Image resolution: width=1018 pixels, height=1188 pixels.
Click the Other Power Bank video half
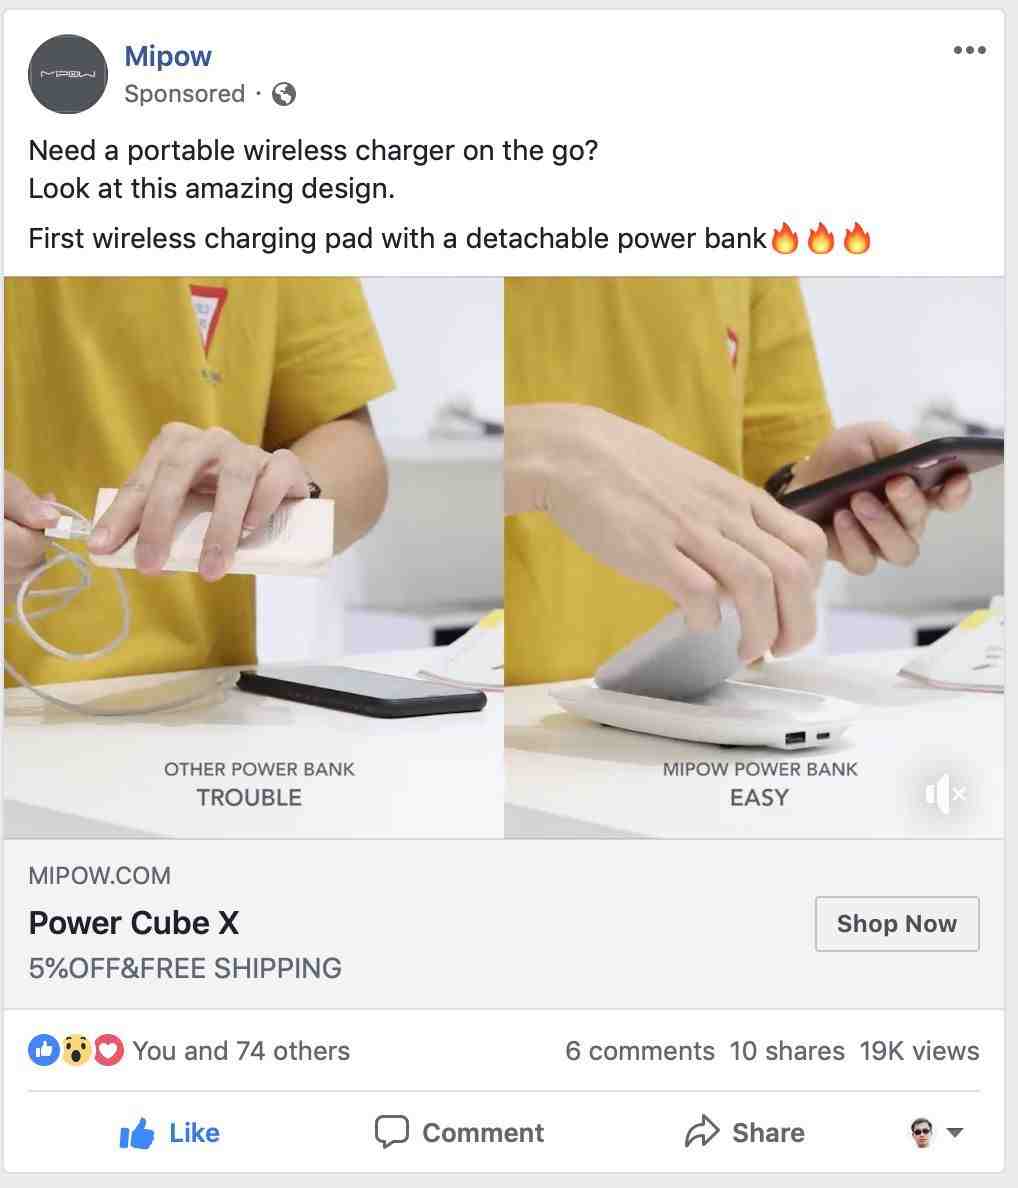(254, 558)
